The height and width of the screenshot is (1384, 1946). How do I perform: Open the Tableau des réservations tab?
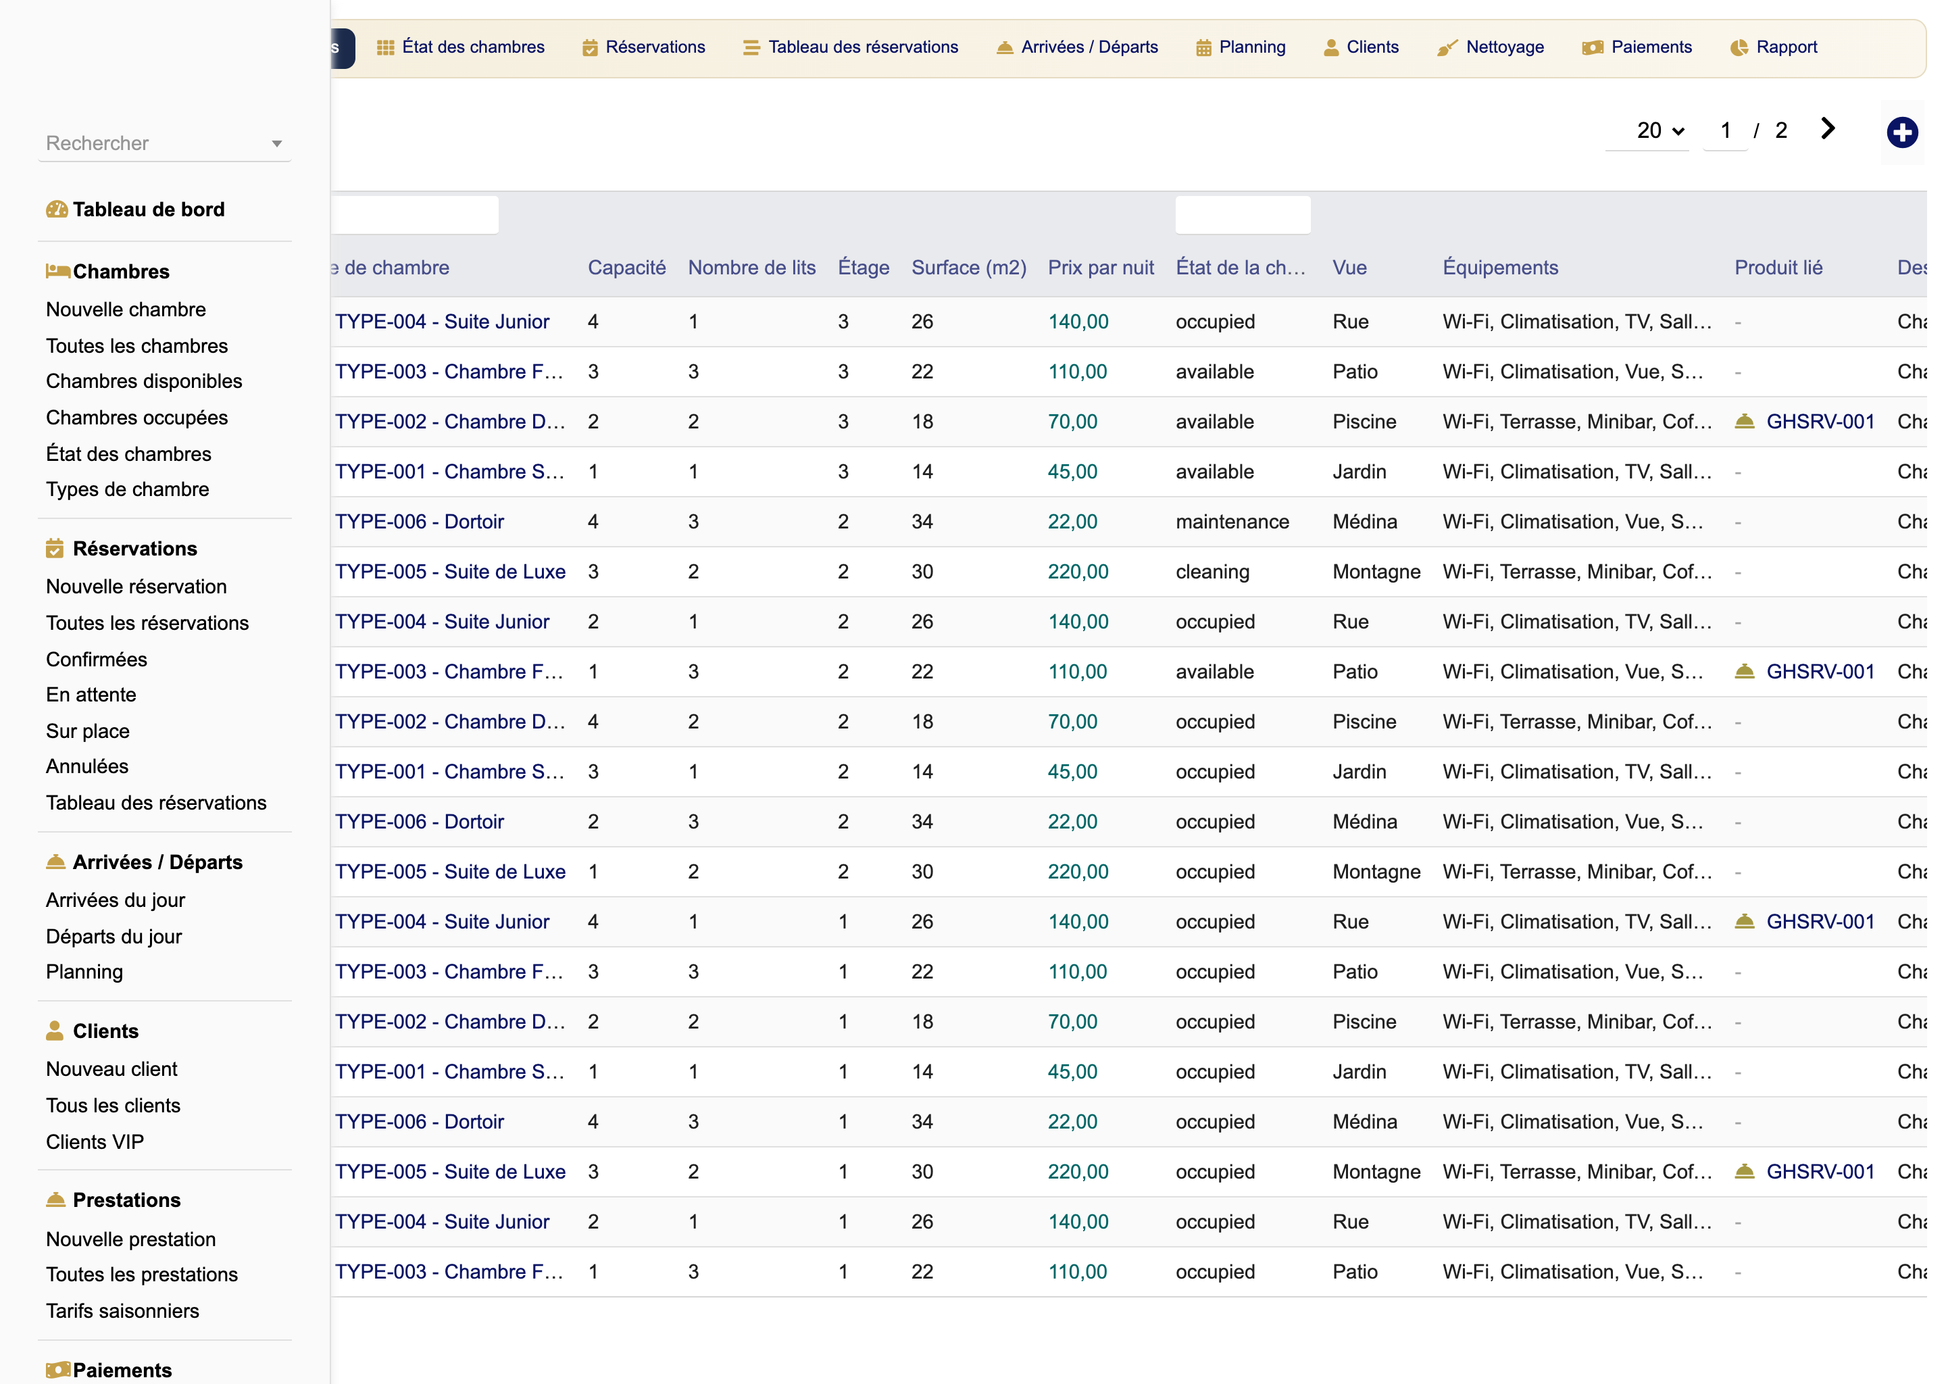[850, 47]
